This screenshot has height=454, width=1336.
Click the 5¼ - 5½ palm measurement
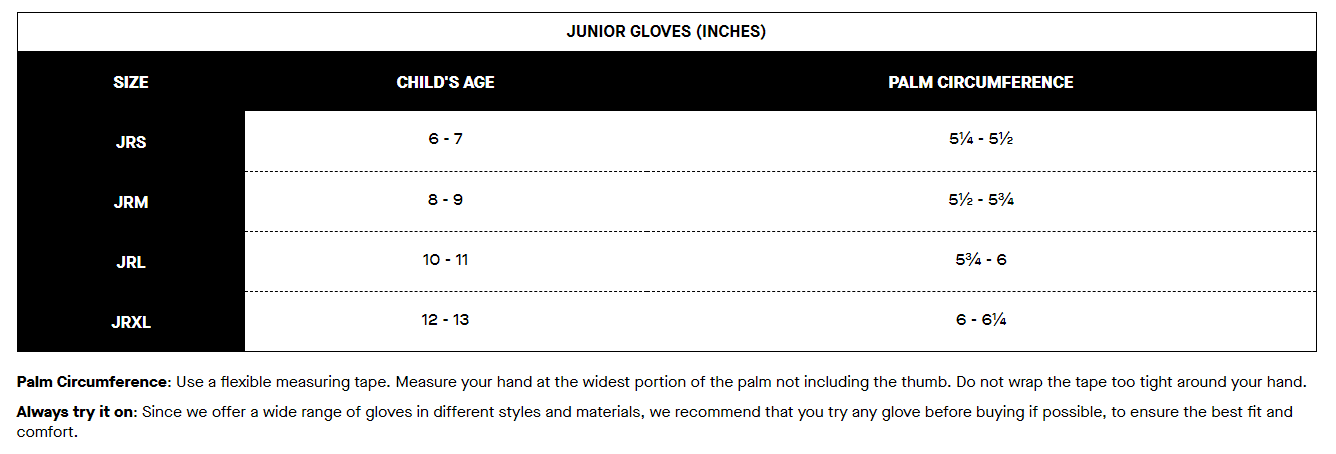click(x=980, y=140)
